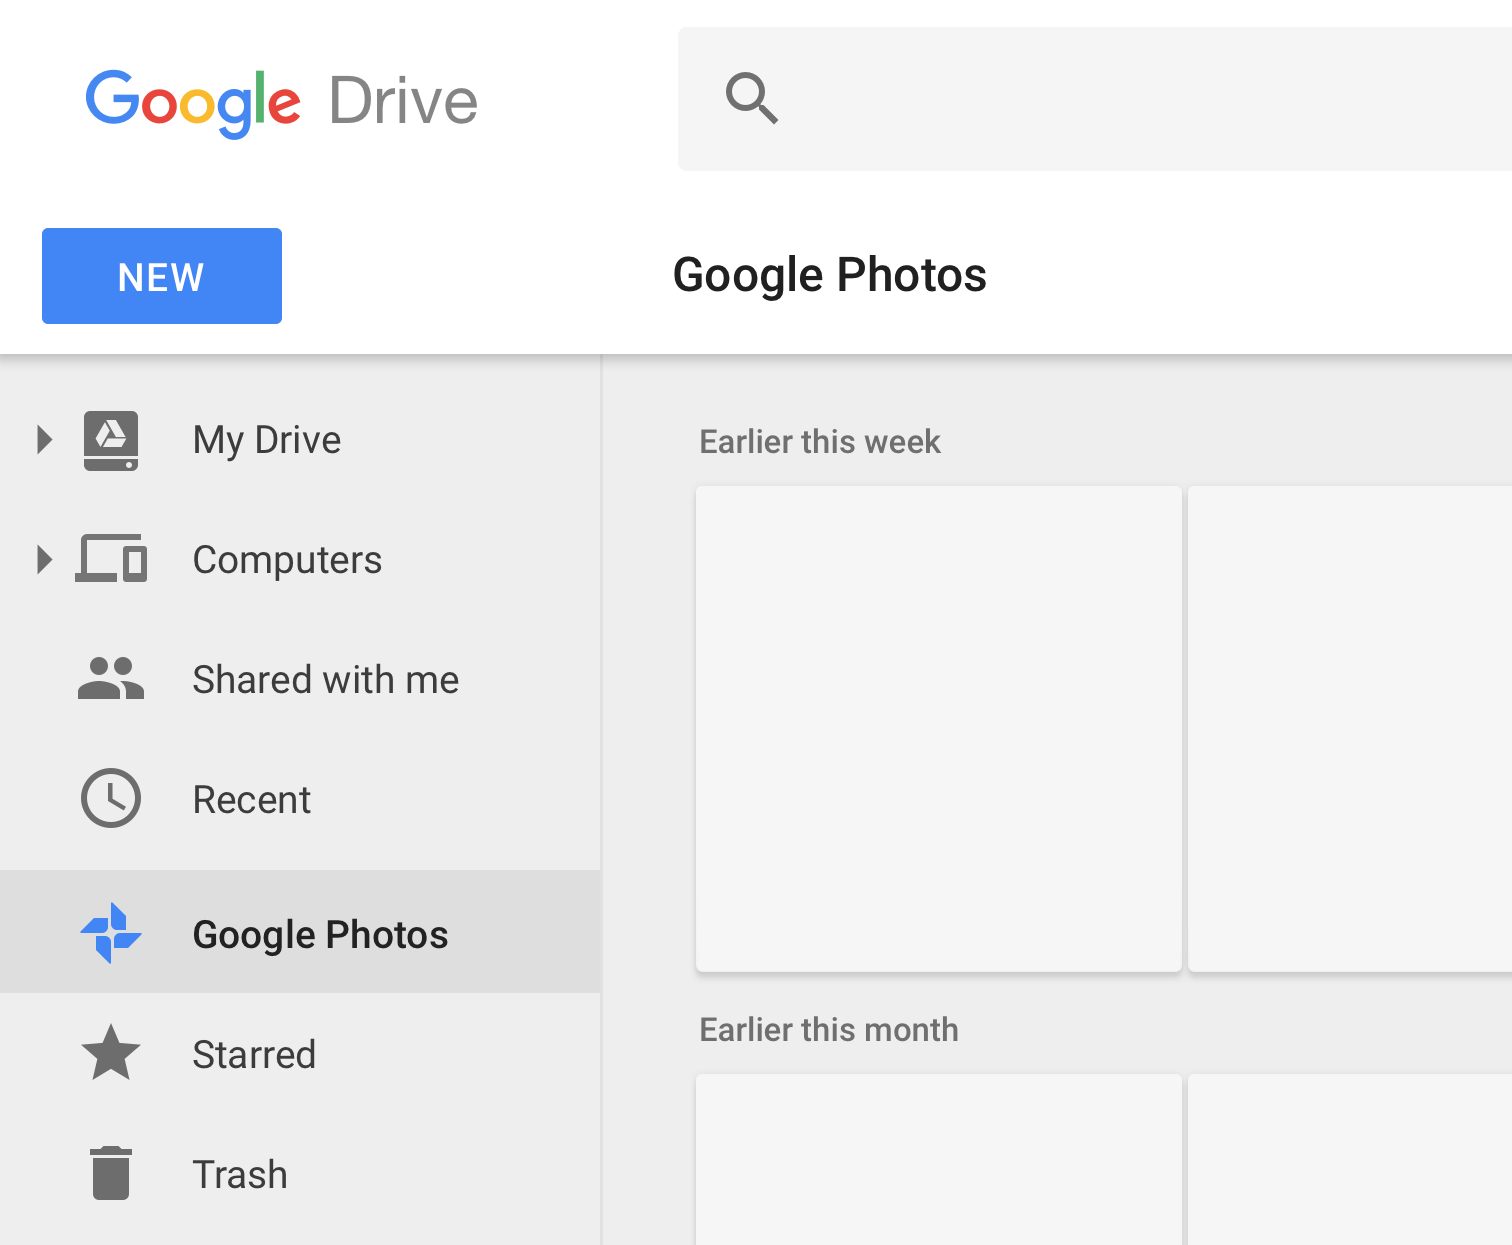
Task: Click the Trash bin icon
Action: [x=111, y=1173]
